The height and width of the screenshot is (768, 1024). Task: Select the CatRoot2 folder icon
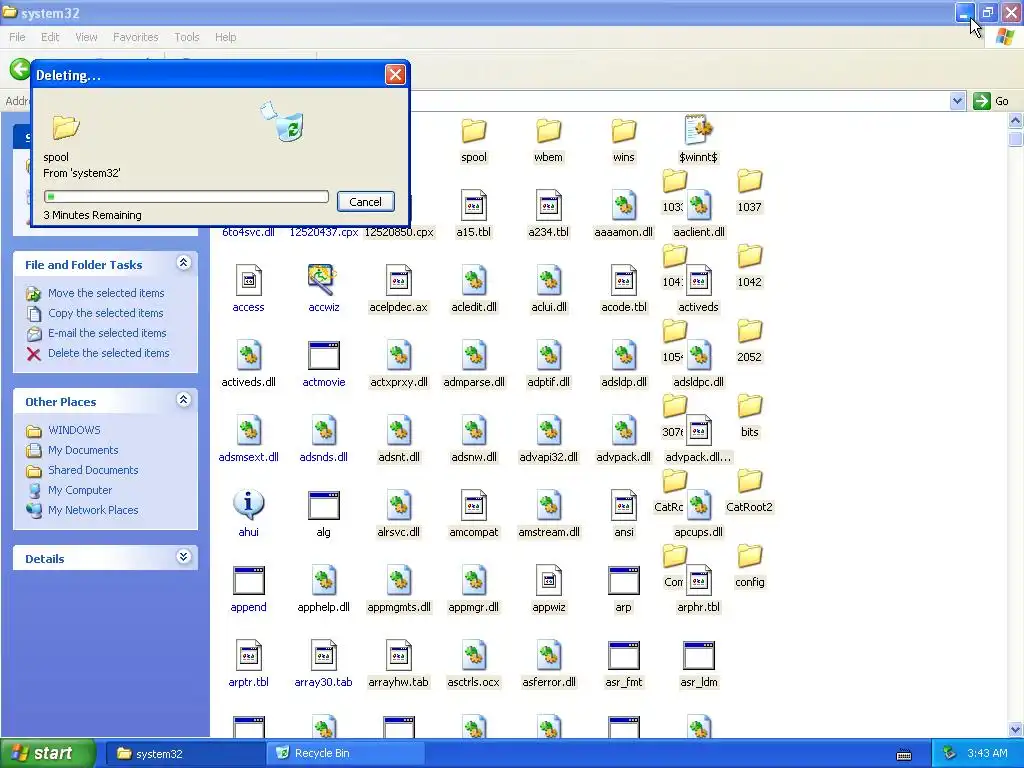click(x=750, y=481)
